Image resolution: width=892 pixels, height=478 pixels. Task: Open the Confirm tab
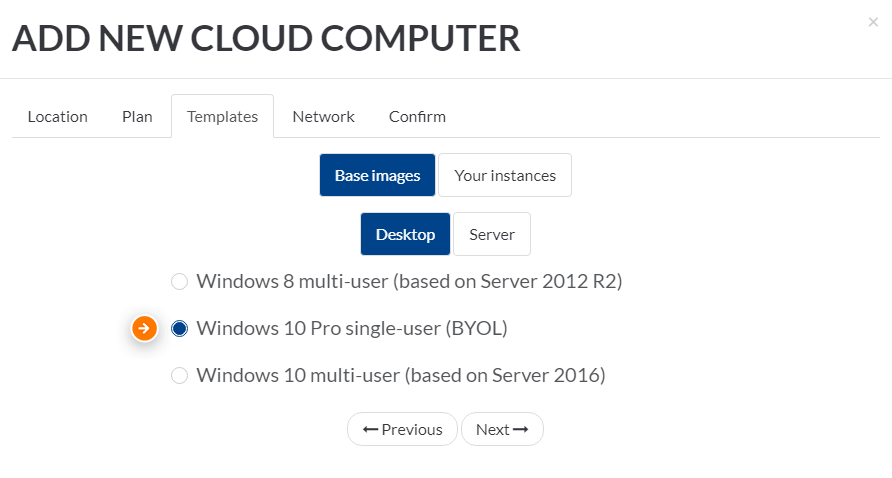(417, 117)
